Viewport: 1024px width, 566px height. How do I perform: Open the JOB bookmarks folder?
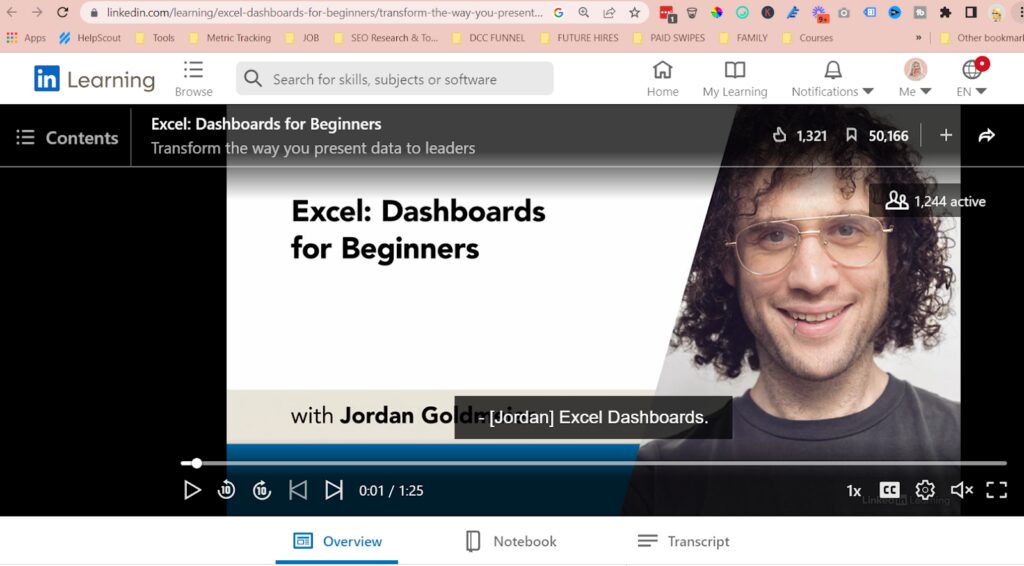(x=302, y=38)
